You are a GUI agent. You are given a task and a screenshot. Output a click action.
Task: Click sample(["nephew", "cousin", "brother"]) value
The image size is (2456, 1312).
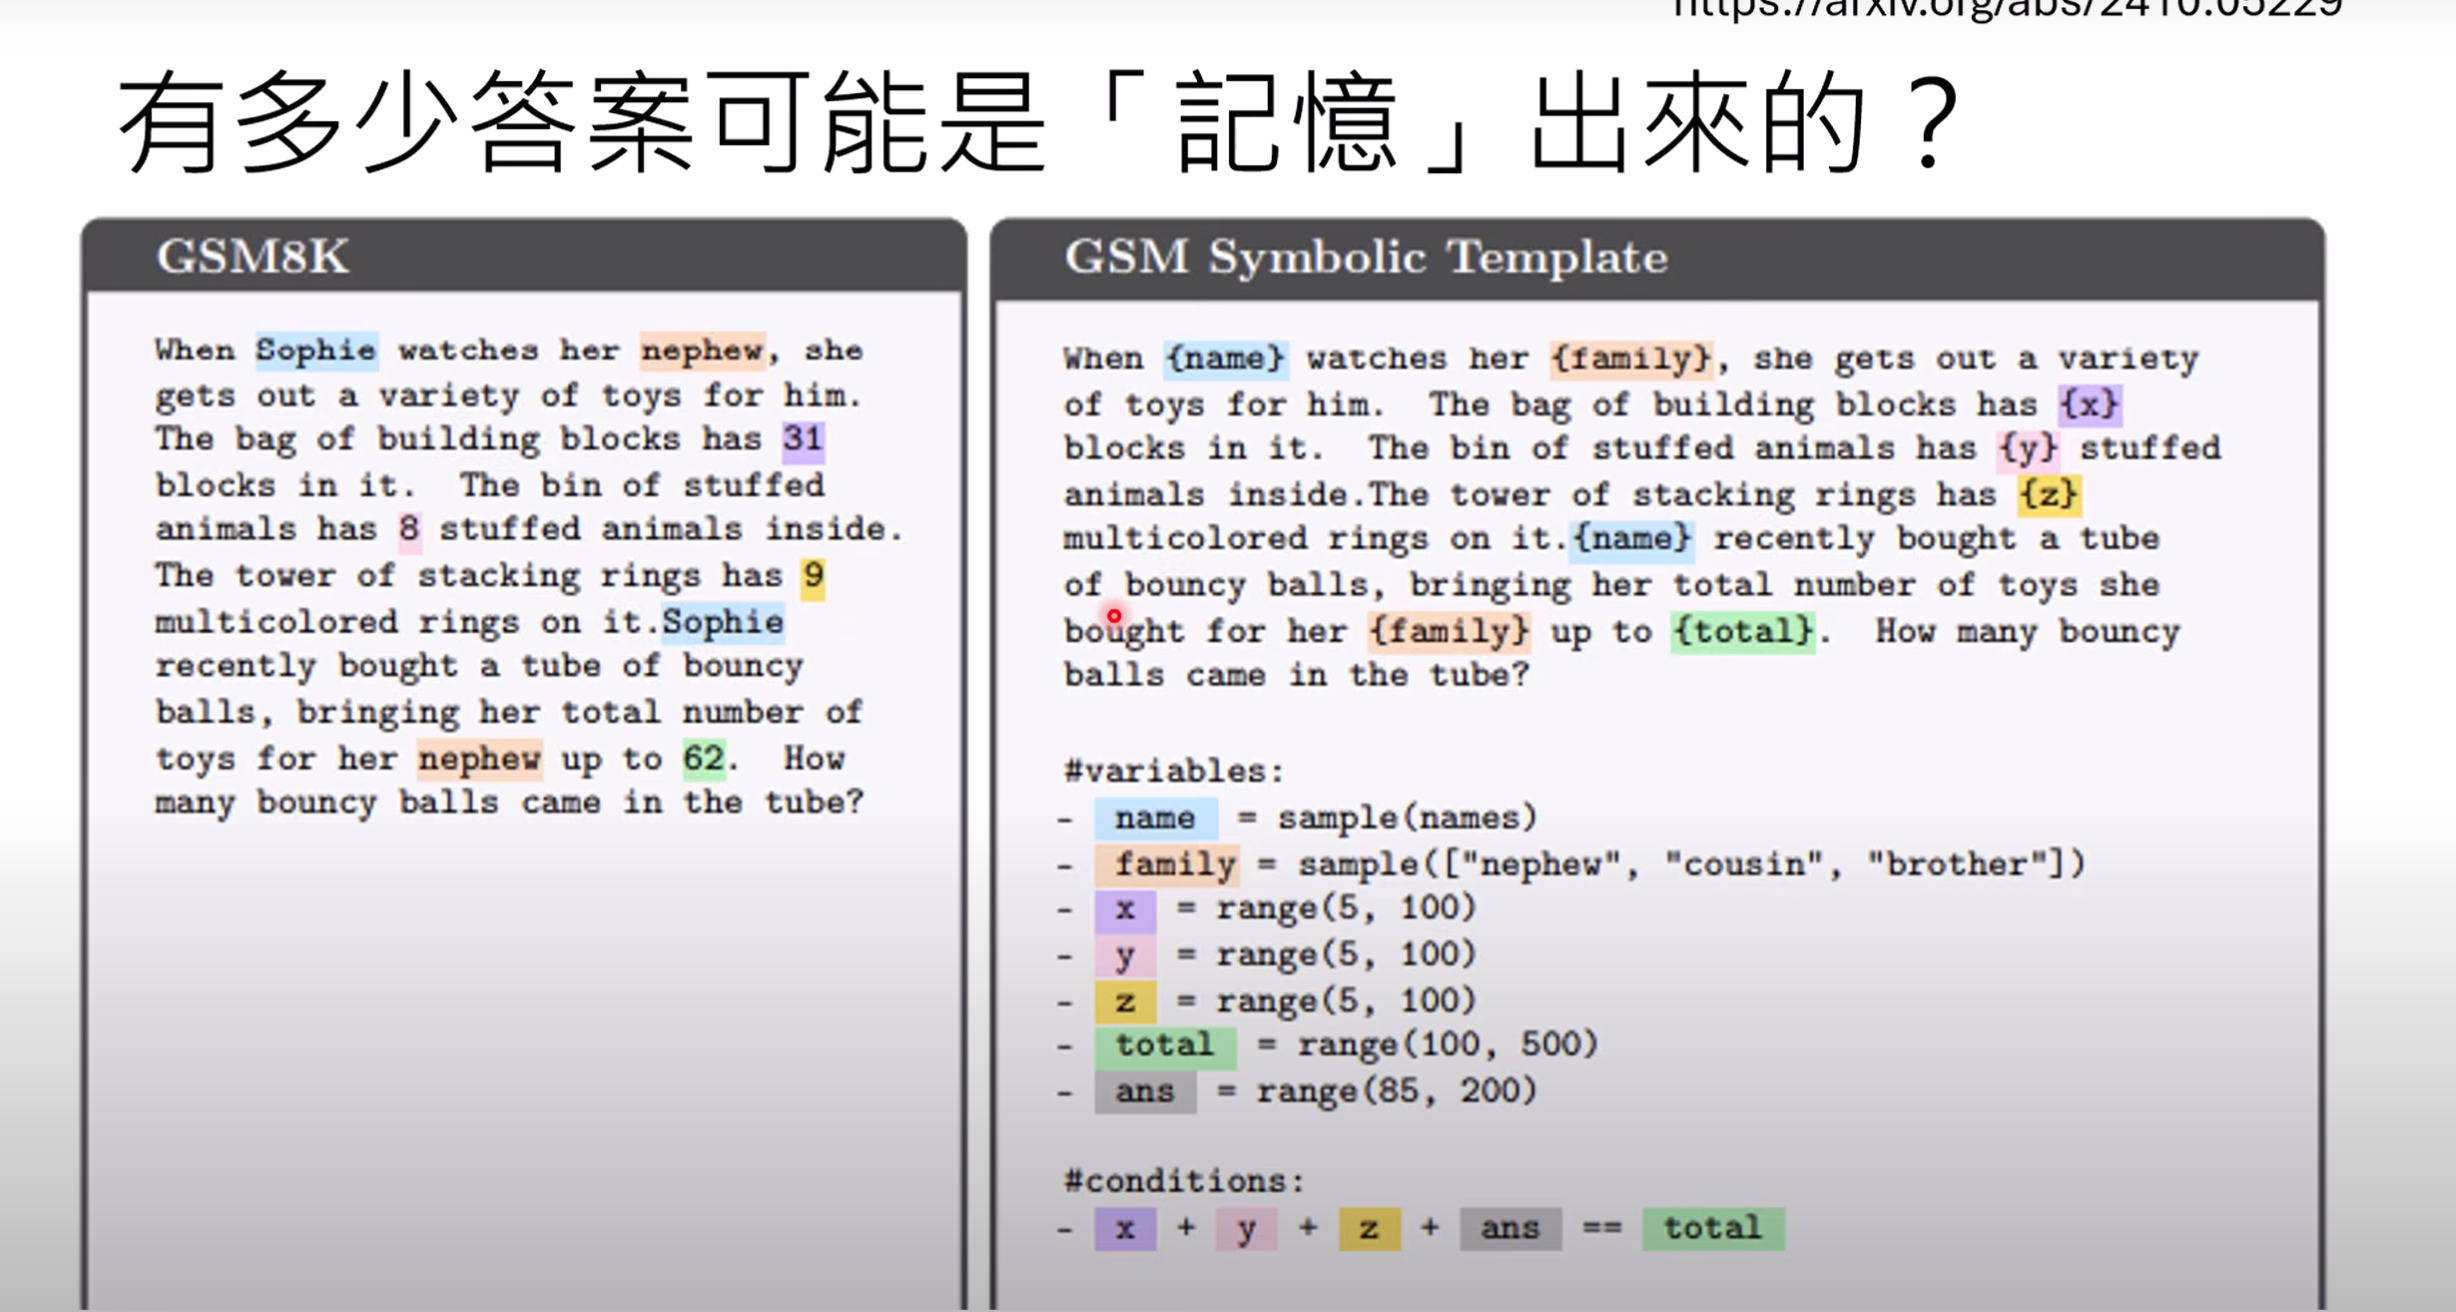pos(1692,864)
